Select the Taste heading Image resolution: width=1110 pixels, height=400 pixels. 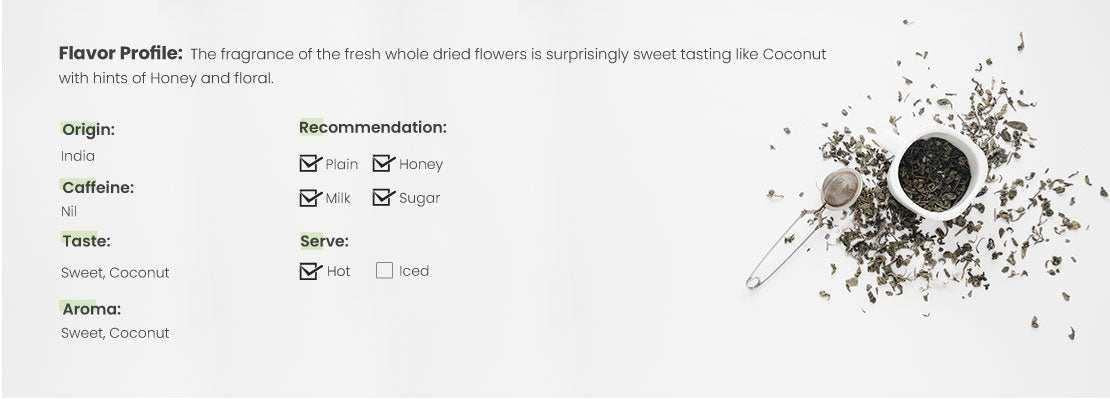[86, 241]
